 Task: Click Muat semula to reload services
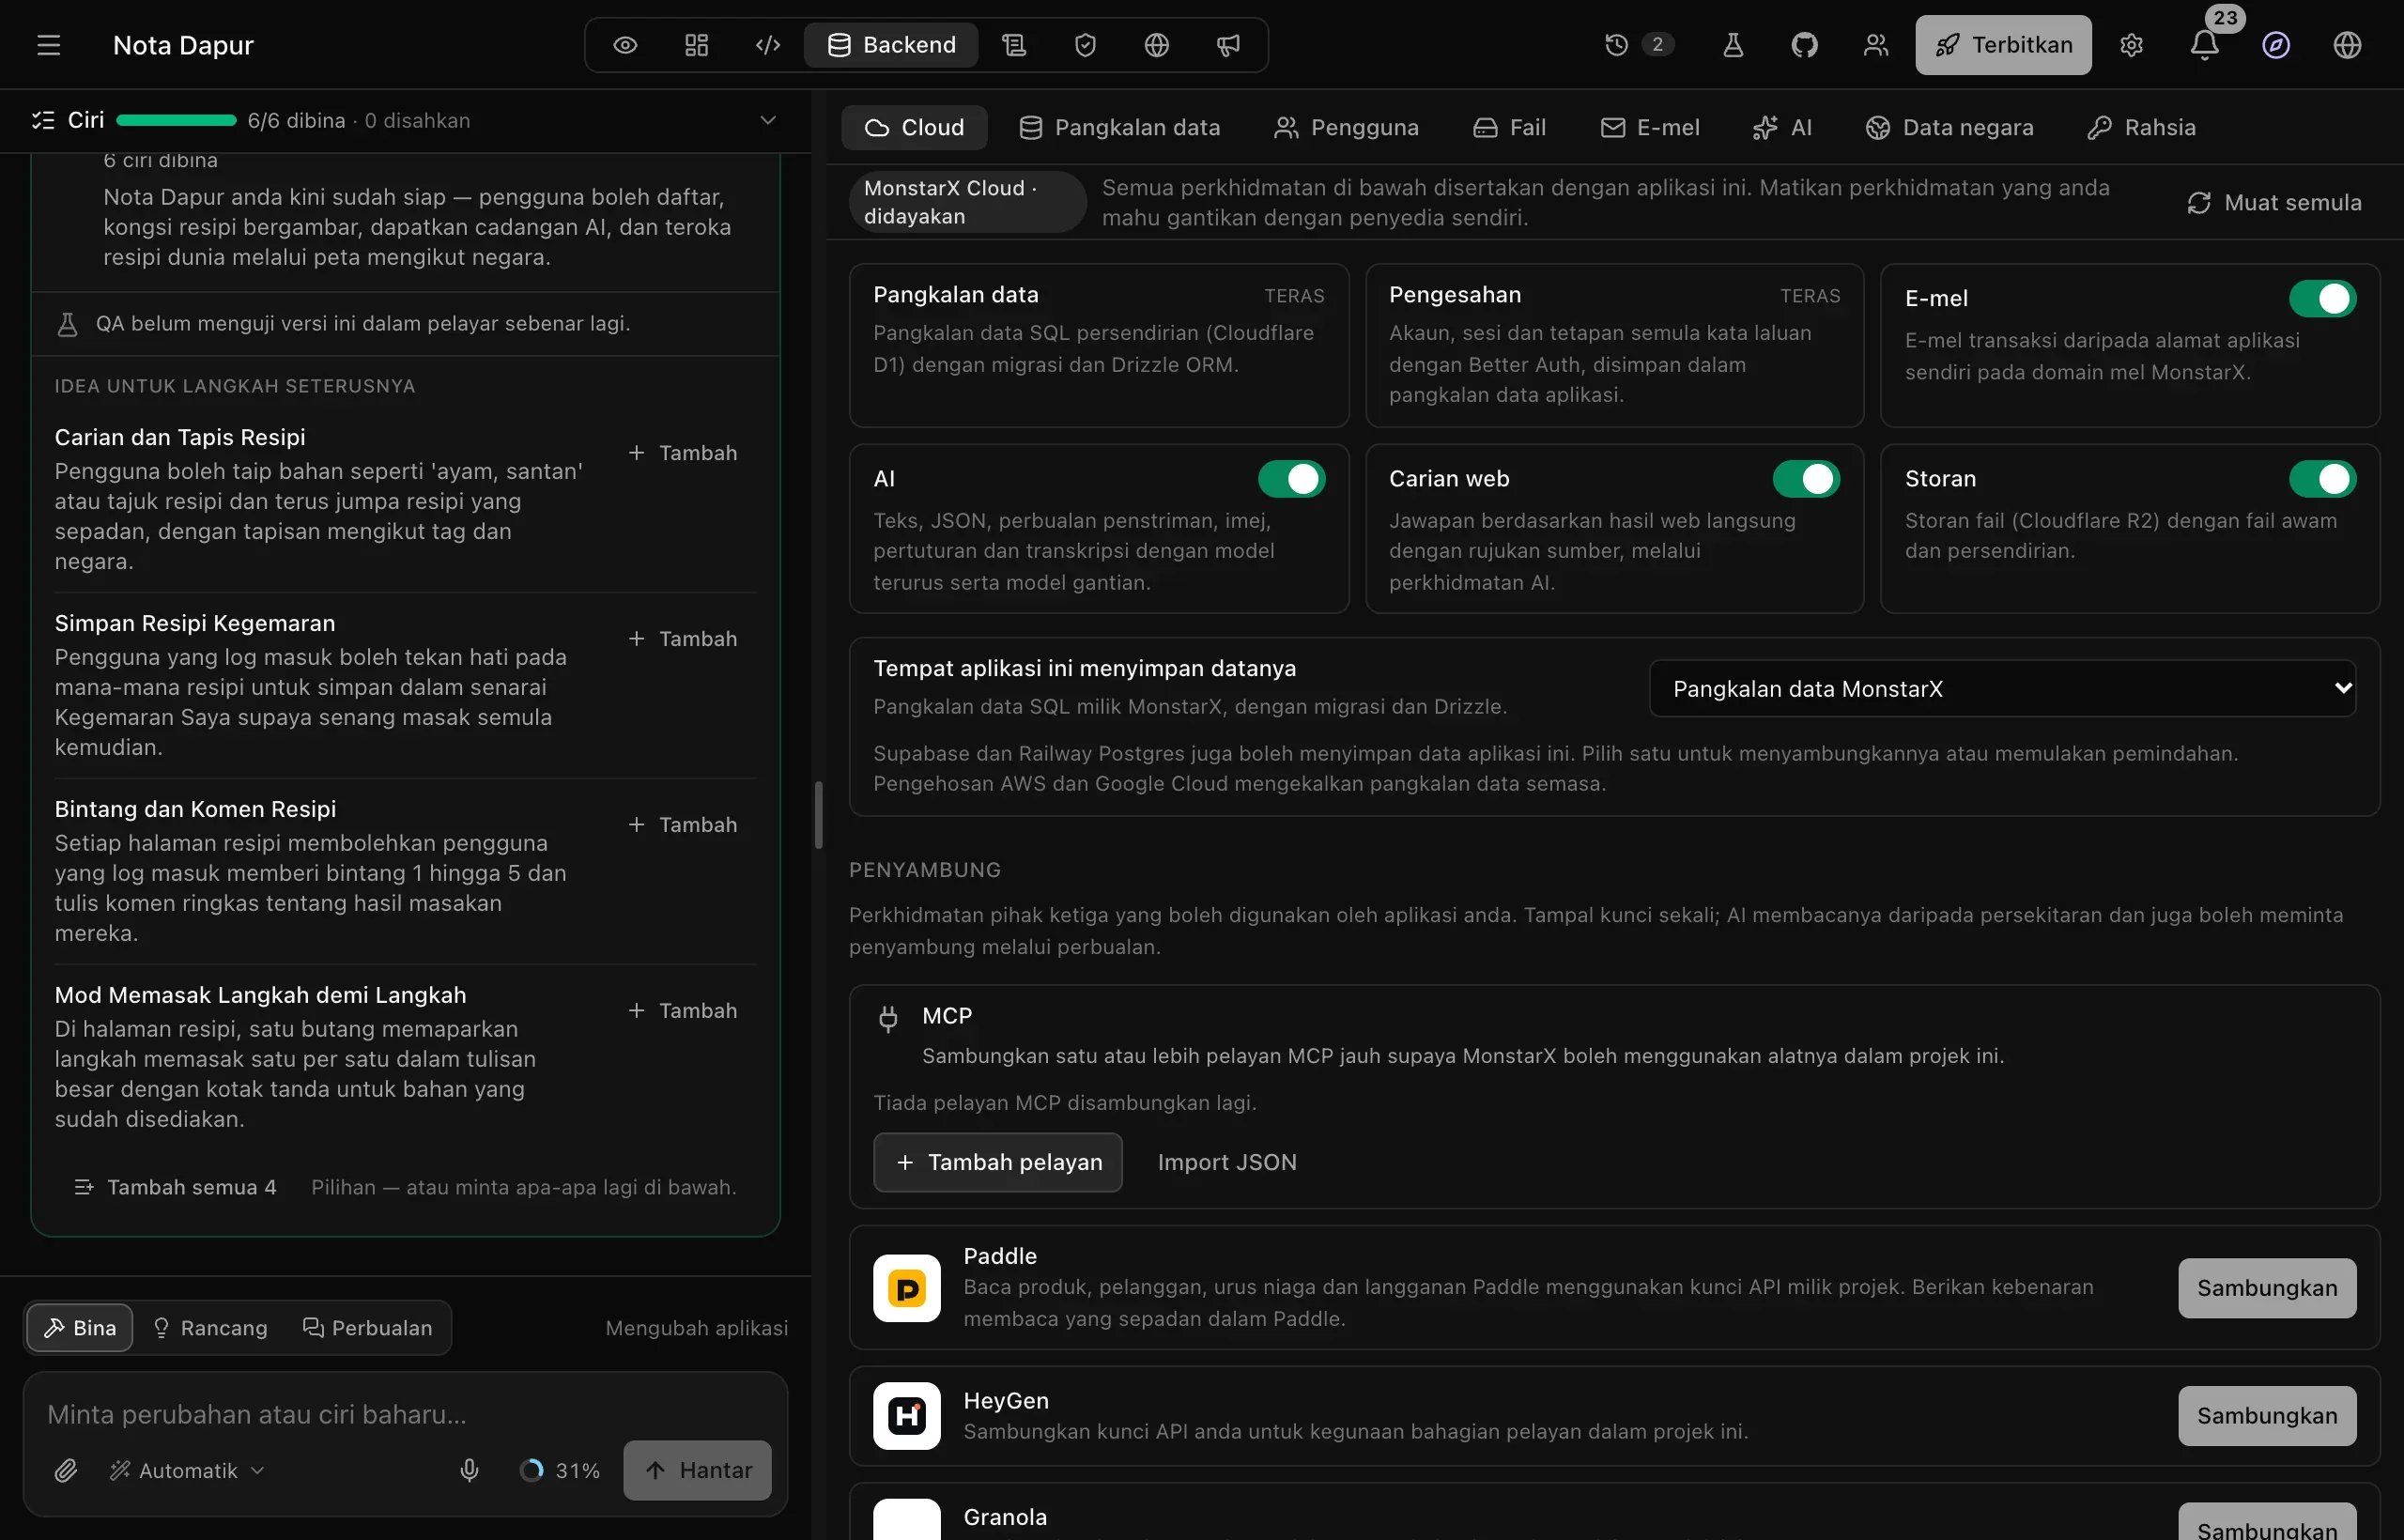coord(2274,203)
